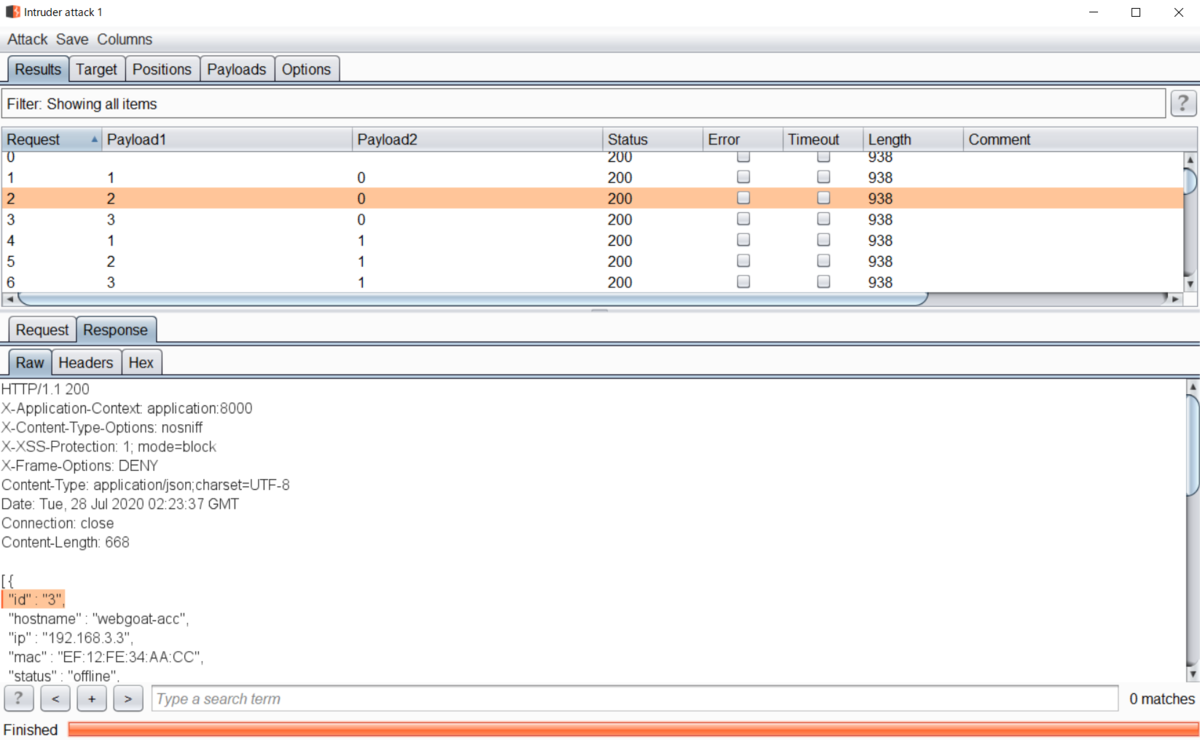The height and width of the screenshot is (740, 1200).
Task: Open the Headers view tab
Action: tap(86, 362)
